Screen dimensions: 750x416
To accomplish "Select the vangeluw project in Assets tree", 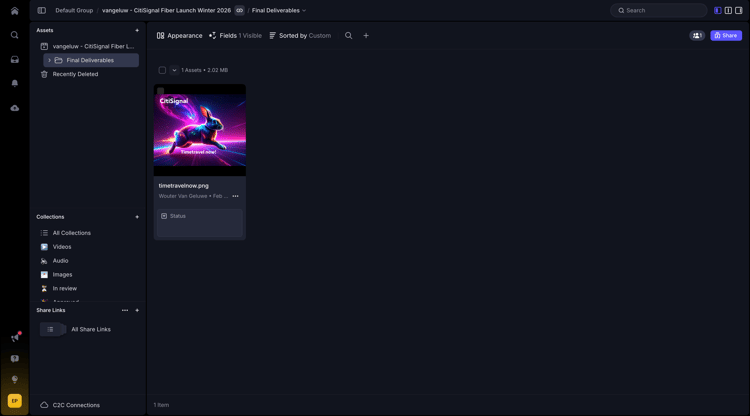I will 88,46.
